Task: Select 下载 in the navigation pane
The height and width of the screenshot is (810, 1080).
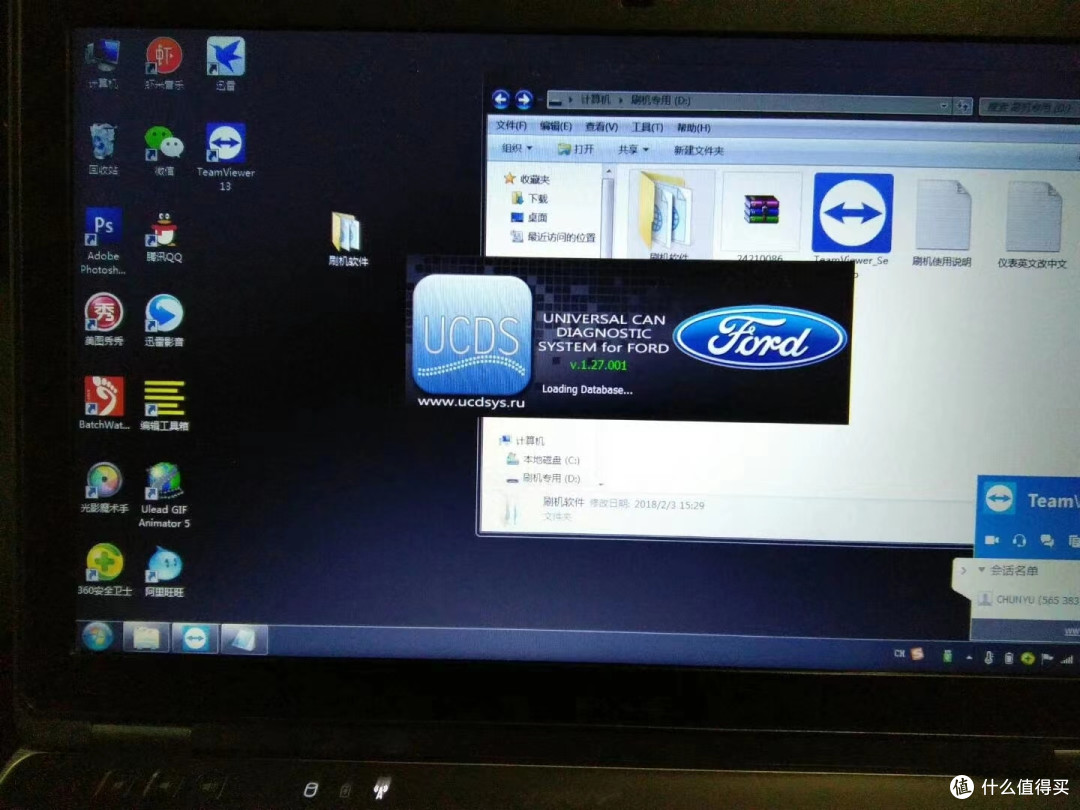Action: tap(530, 198)
